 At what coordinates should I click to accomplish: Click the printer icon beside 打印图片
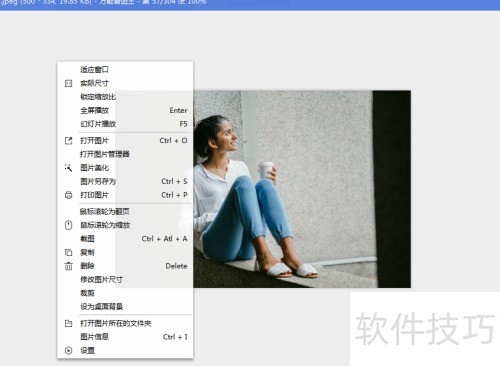[x=68, y=195]
